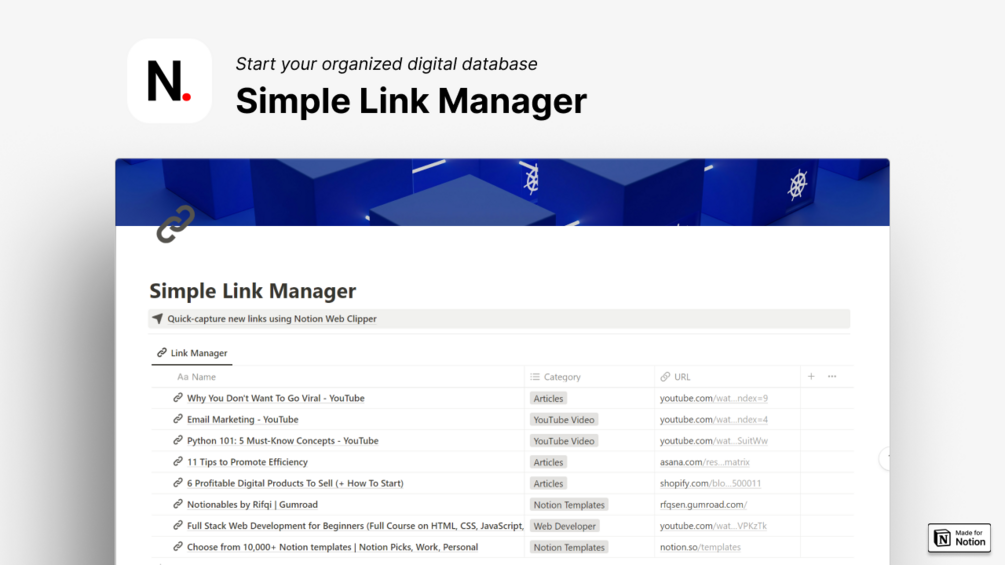
Task: Click the chain link page icon
Action: (x=175, y=224)
